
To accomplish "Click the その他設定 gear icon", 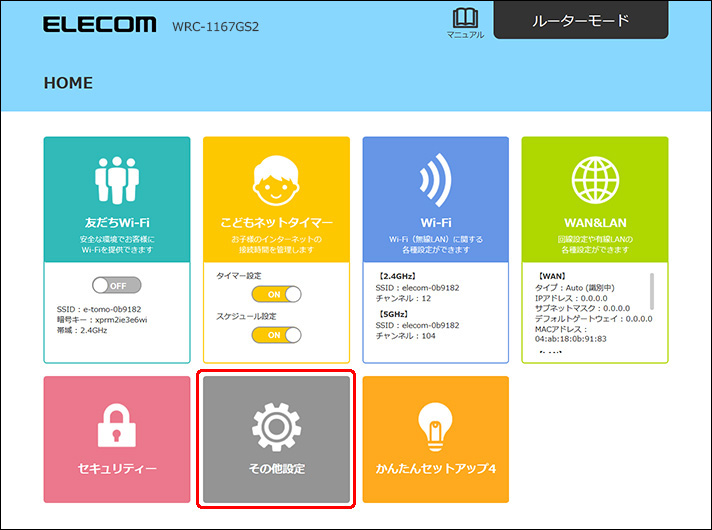I will coord(276,427).
